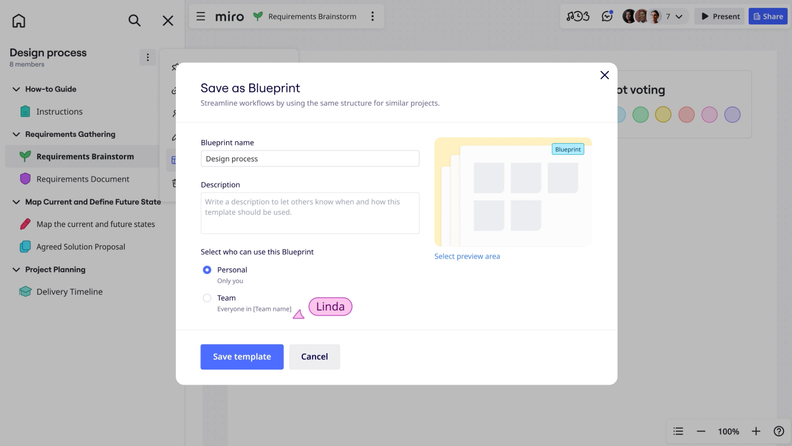The height and width of the screenshot is (446, 792).
Task: Open the comments chat icon
Action: coord(607,16)
